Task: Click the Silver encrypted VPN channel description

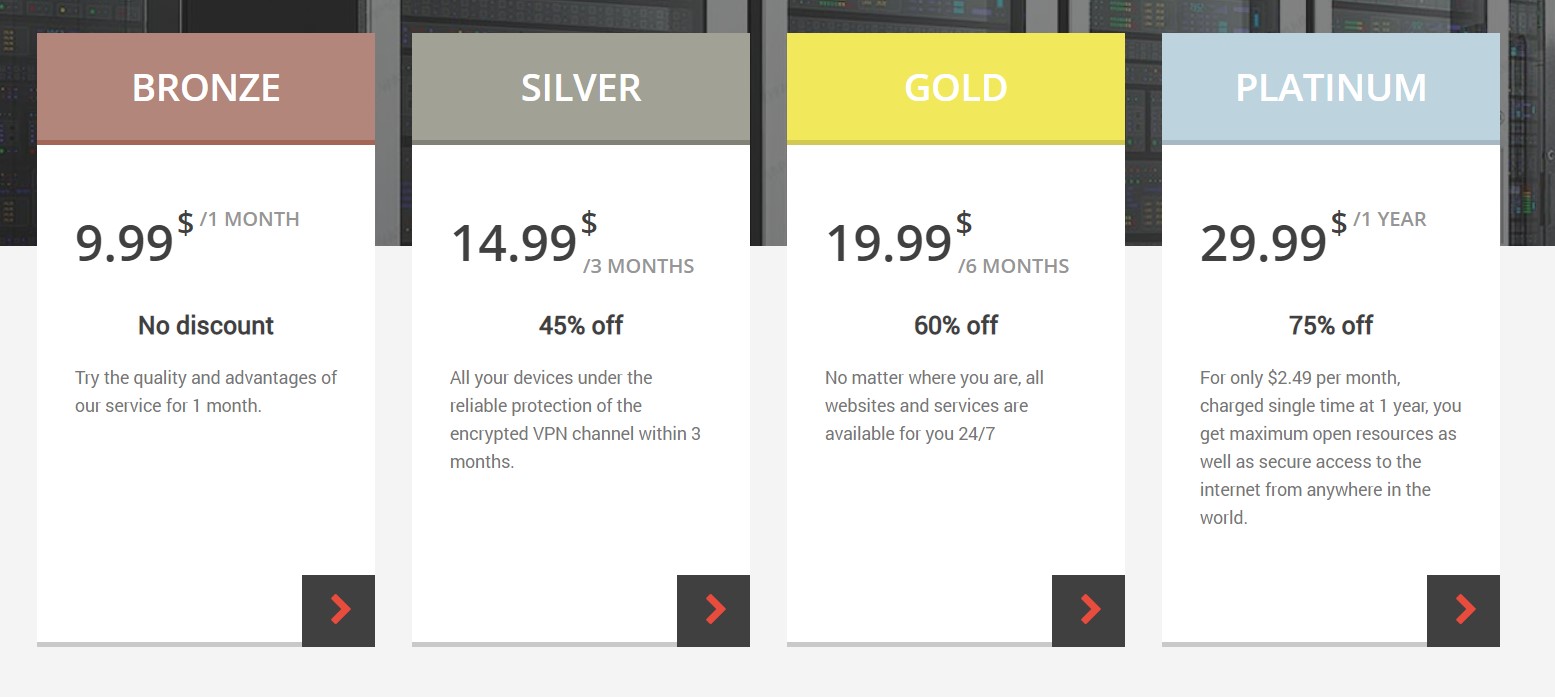Action: click(x=575, y=420)
